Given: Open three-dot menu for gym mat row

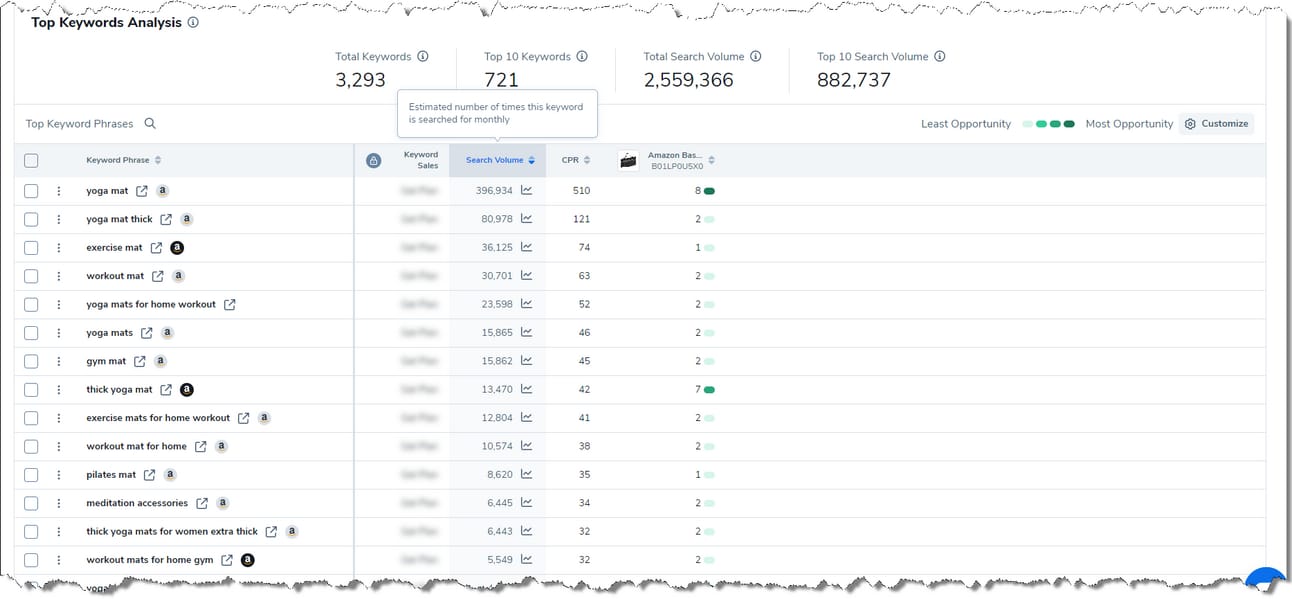Looking at the screenshot, I should pos(59,361).
